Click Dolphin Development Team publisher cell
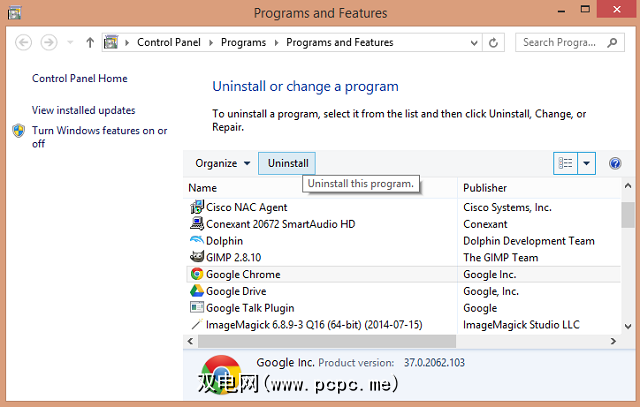This screenshot has height=407, width=640. [529, 241]
